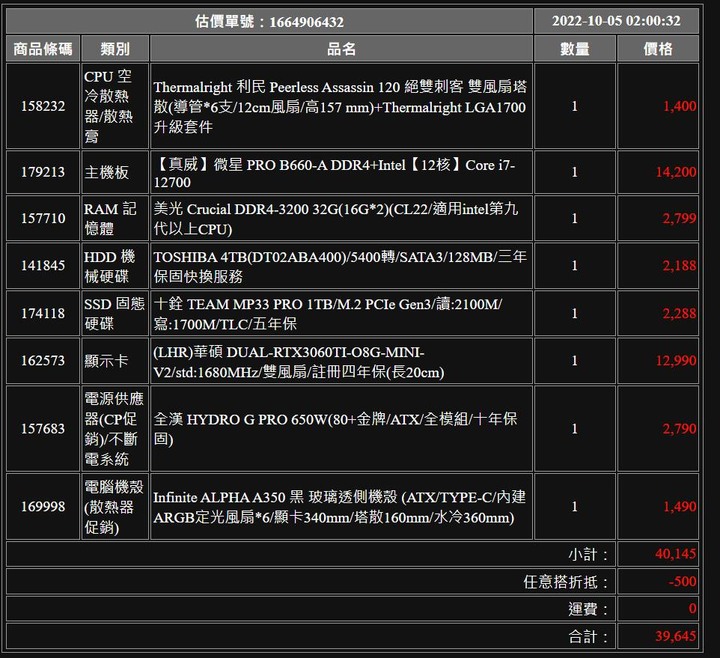Select barcode 179213 cell
The width and height of the screenshot is (720, 658).
[43, 172]
